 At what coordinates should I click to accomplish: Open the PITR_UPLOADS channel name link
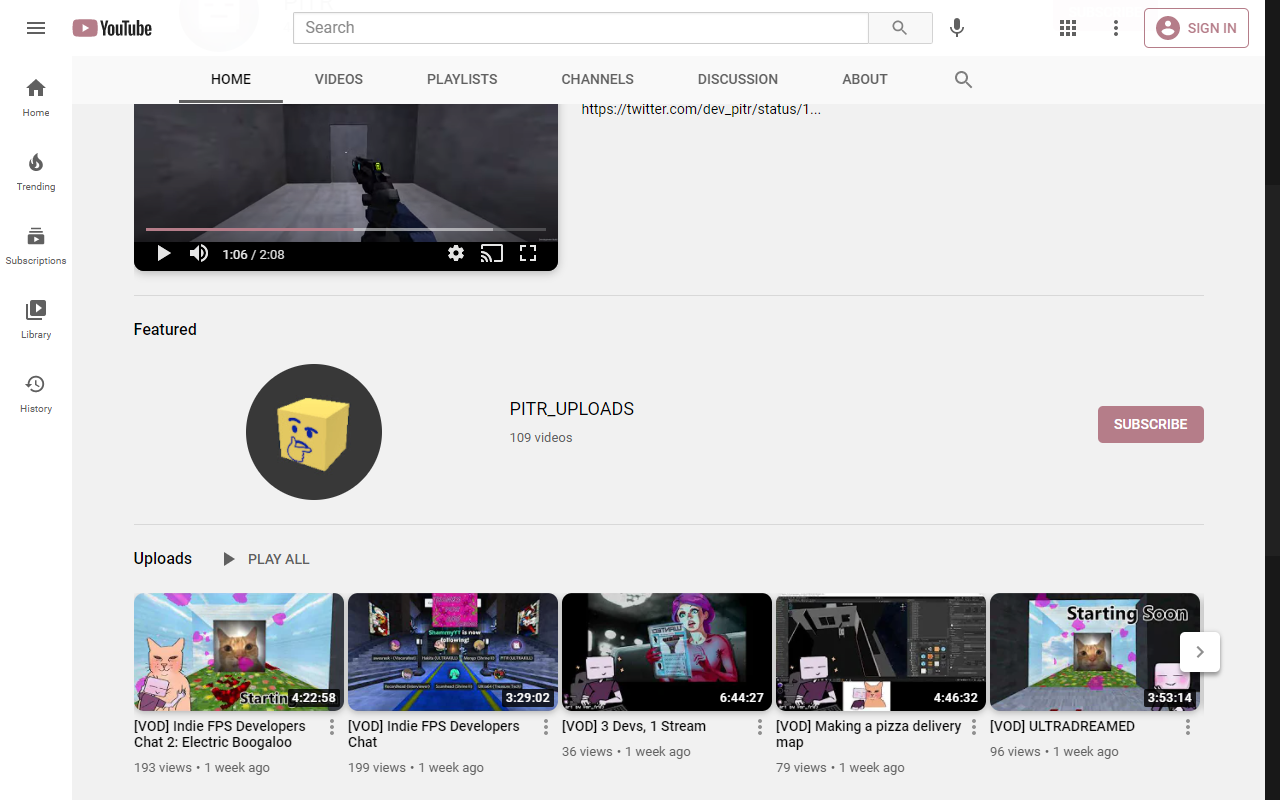click(572, 409)
